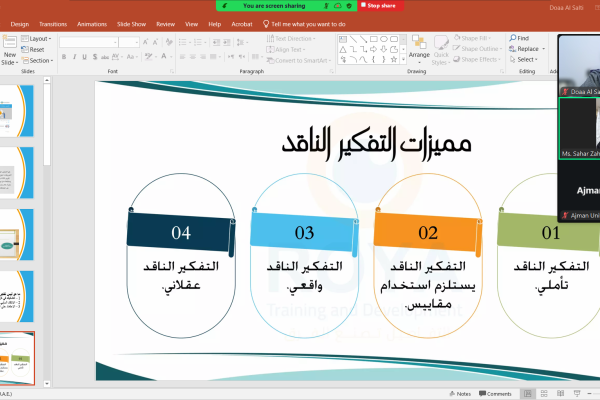Click Decrease List Level icon
This screenshot has width=600, height=400.
[x=216, y=42]
